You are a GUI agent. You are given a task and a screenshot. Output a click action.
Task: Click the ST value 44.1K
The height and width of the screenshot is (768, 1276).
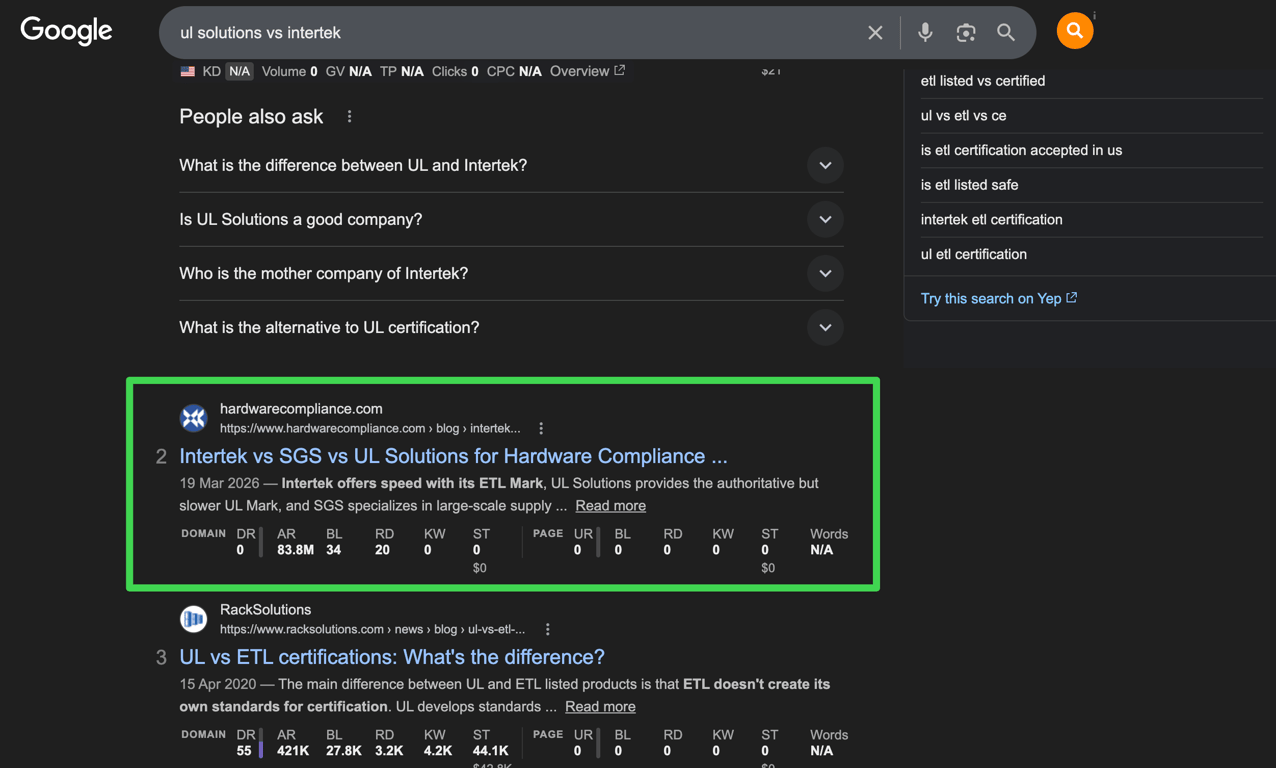[490, 751]
